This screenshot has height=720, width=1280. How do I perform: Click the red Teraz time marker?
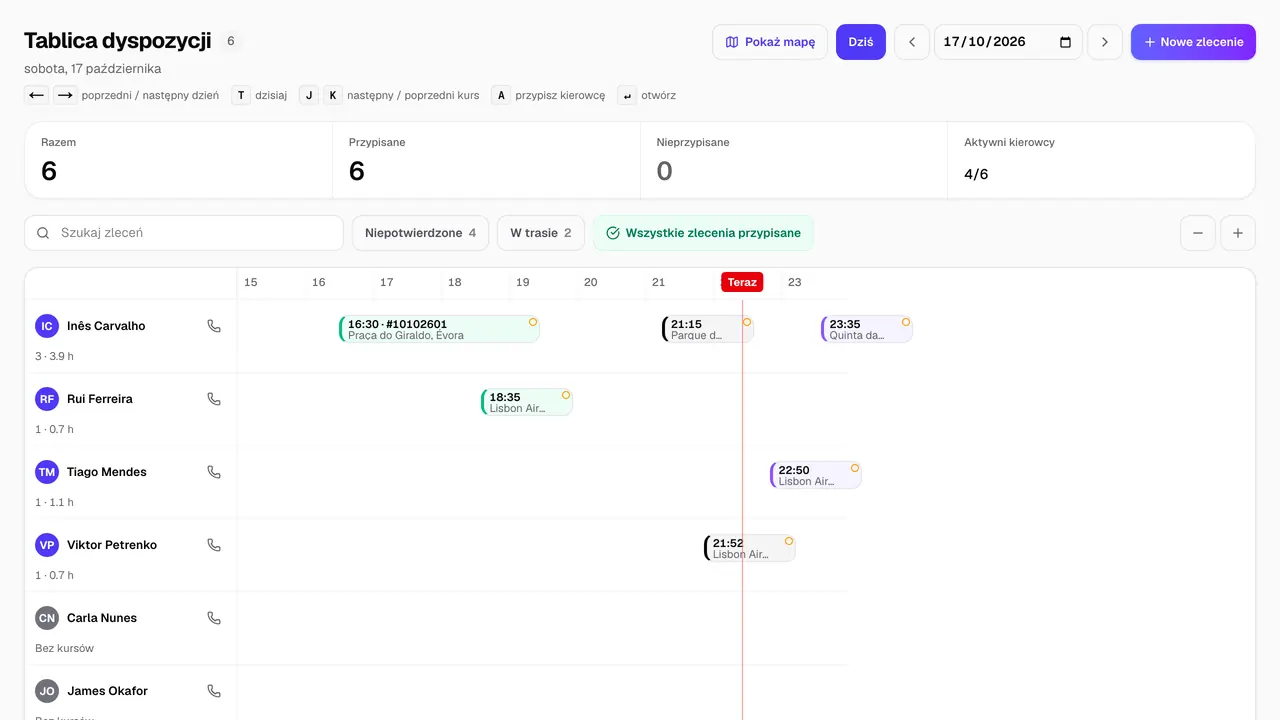click(x=742, y=282)
